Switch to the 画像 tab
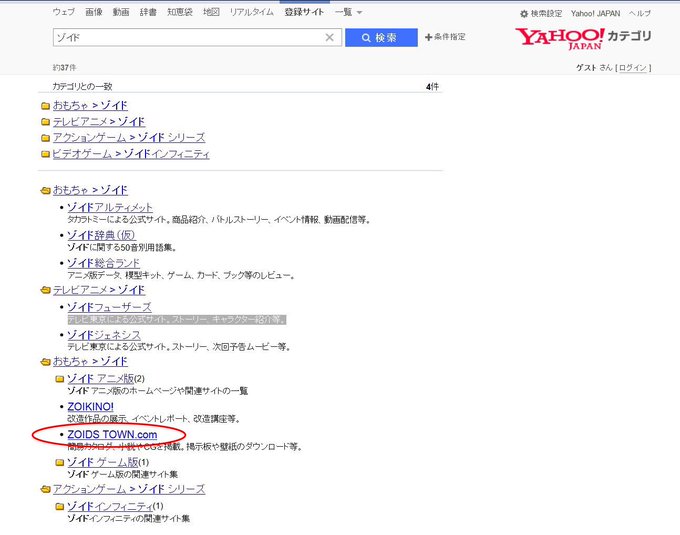The width and height of the screenshot is (680, 535). pyautogui.click(x=94, y=12)
